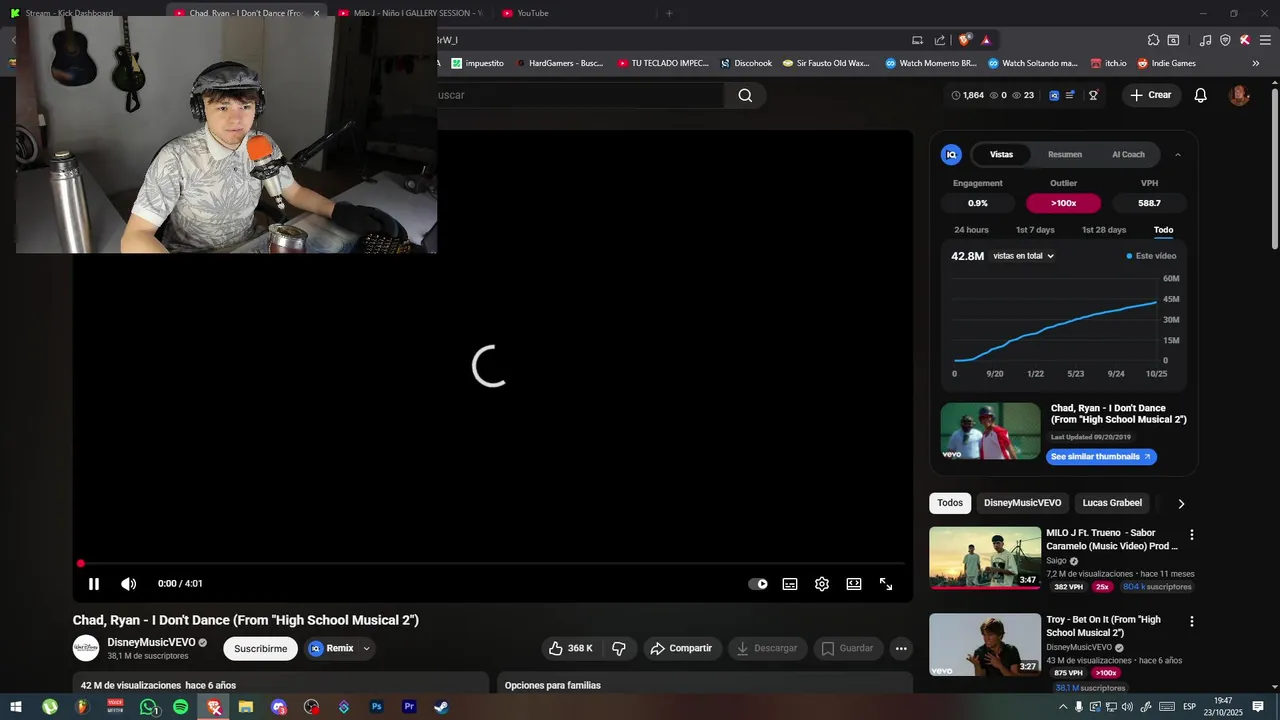Open Spotify from the taskbar
This screenshot has height=720, width=1280.
pos(180,707)
